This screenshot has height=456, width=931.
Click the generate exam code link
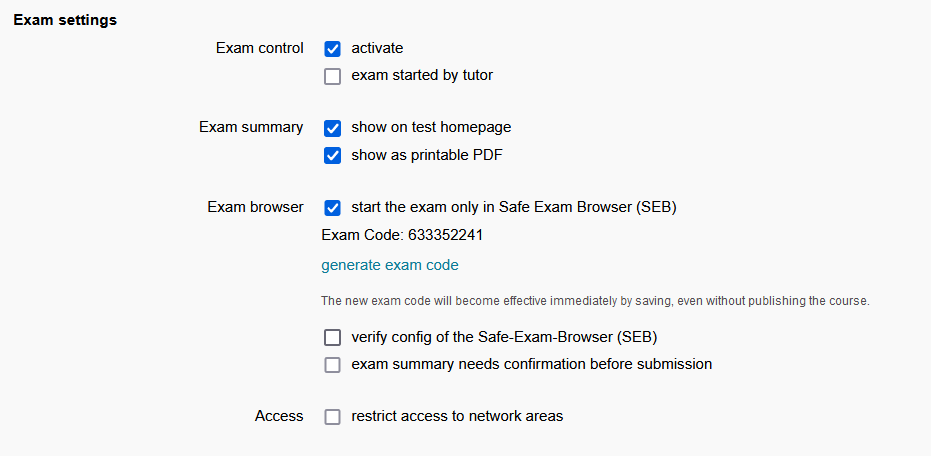coord(390,265)
